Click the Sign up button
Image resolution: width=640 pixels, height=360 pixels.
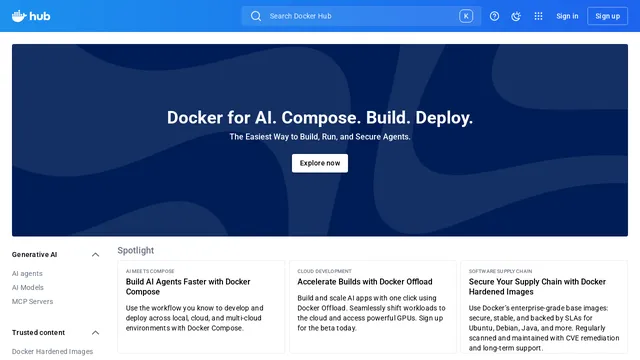pyautogui.click(x=607, y=16)
